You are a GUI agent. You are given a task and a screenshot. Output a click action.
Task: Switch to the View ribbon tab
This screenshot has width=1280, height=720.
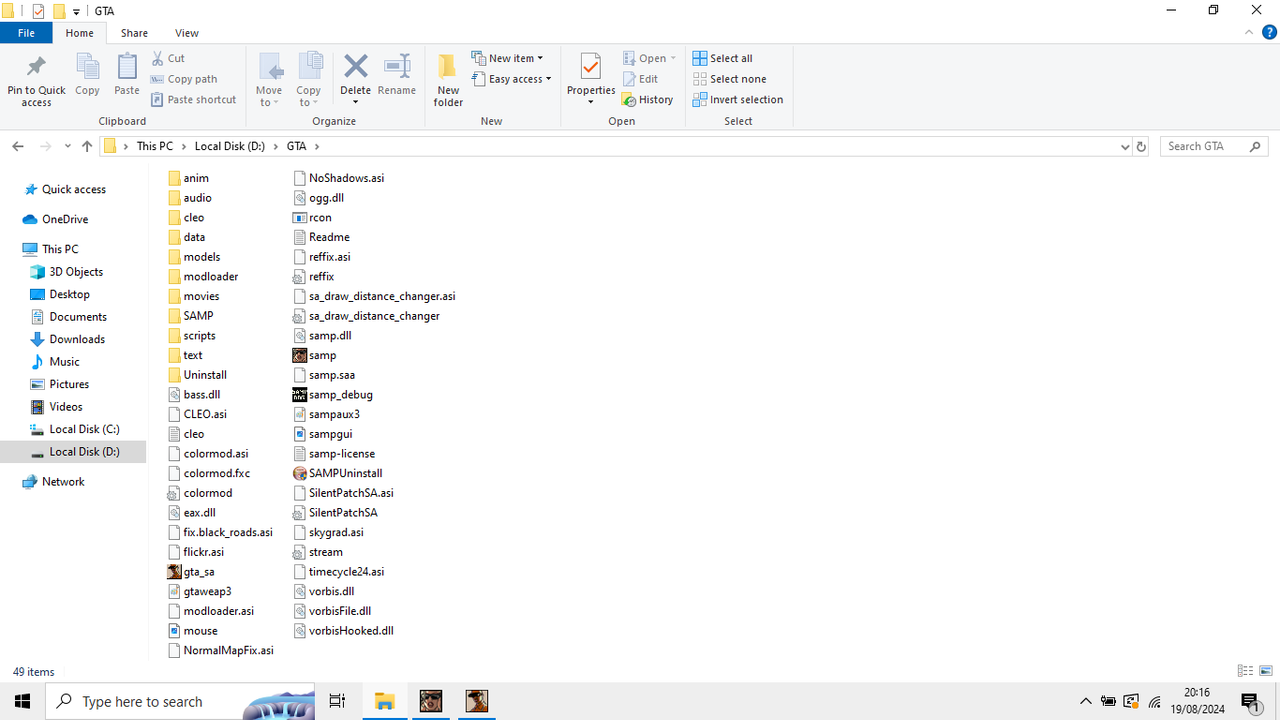pyautogui.click(x=186, y=33)
